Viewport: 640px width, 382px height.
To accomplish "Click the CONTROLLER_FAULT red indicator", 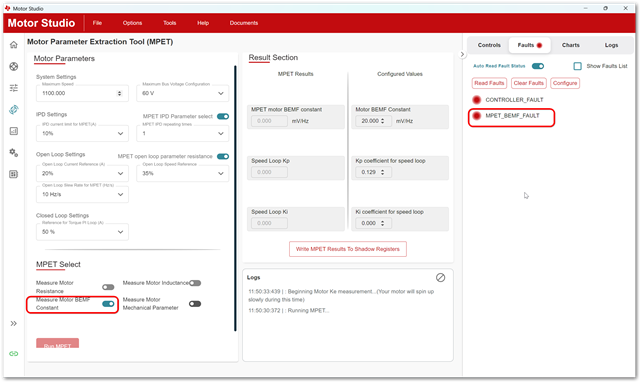I will (476, 100).
